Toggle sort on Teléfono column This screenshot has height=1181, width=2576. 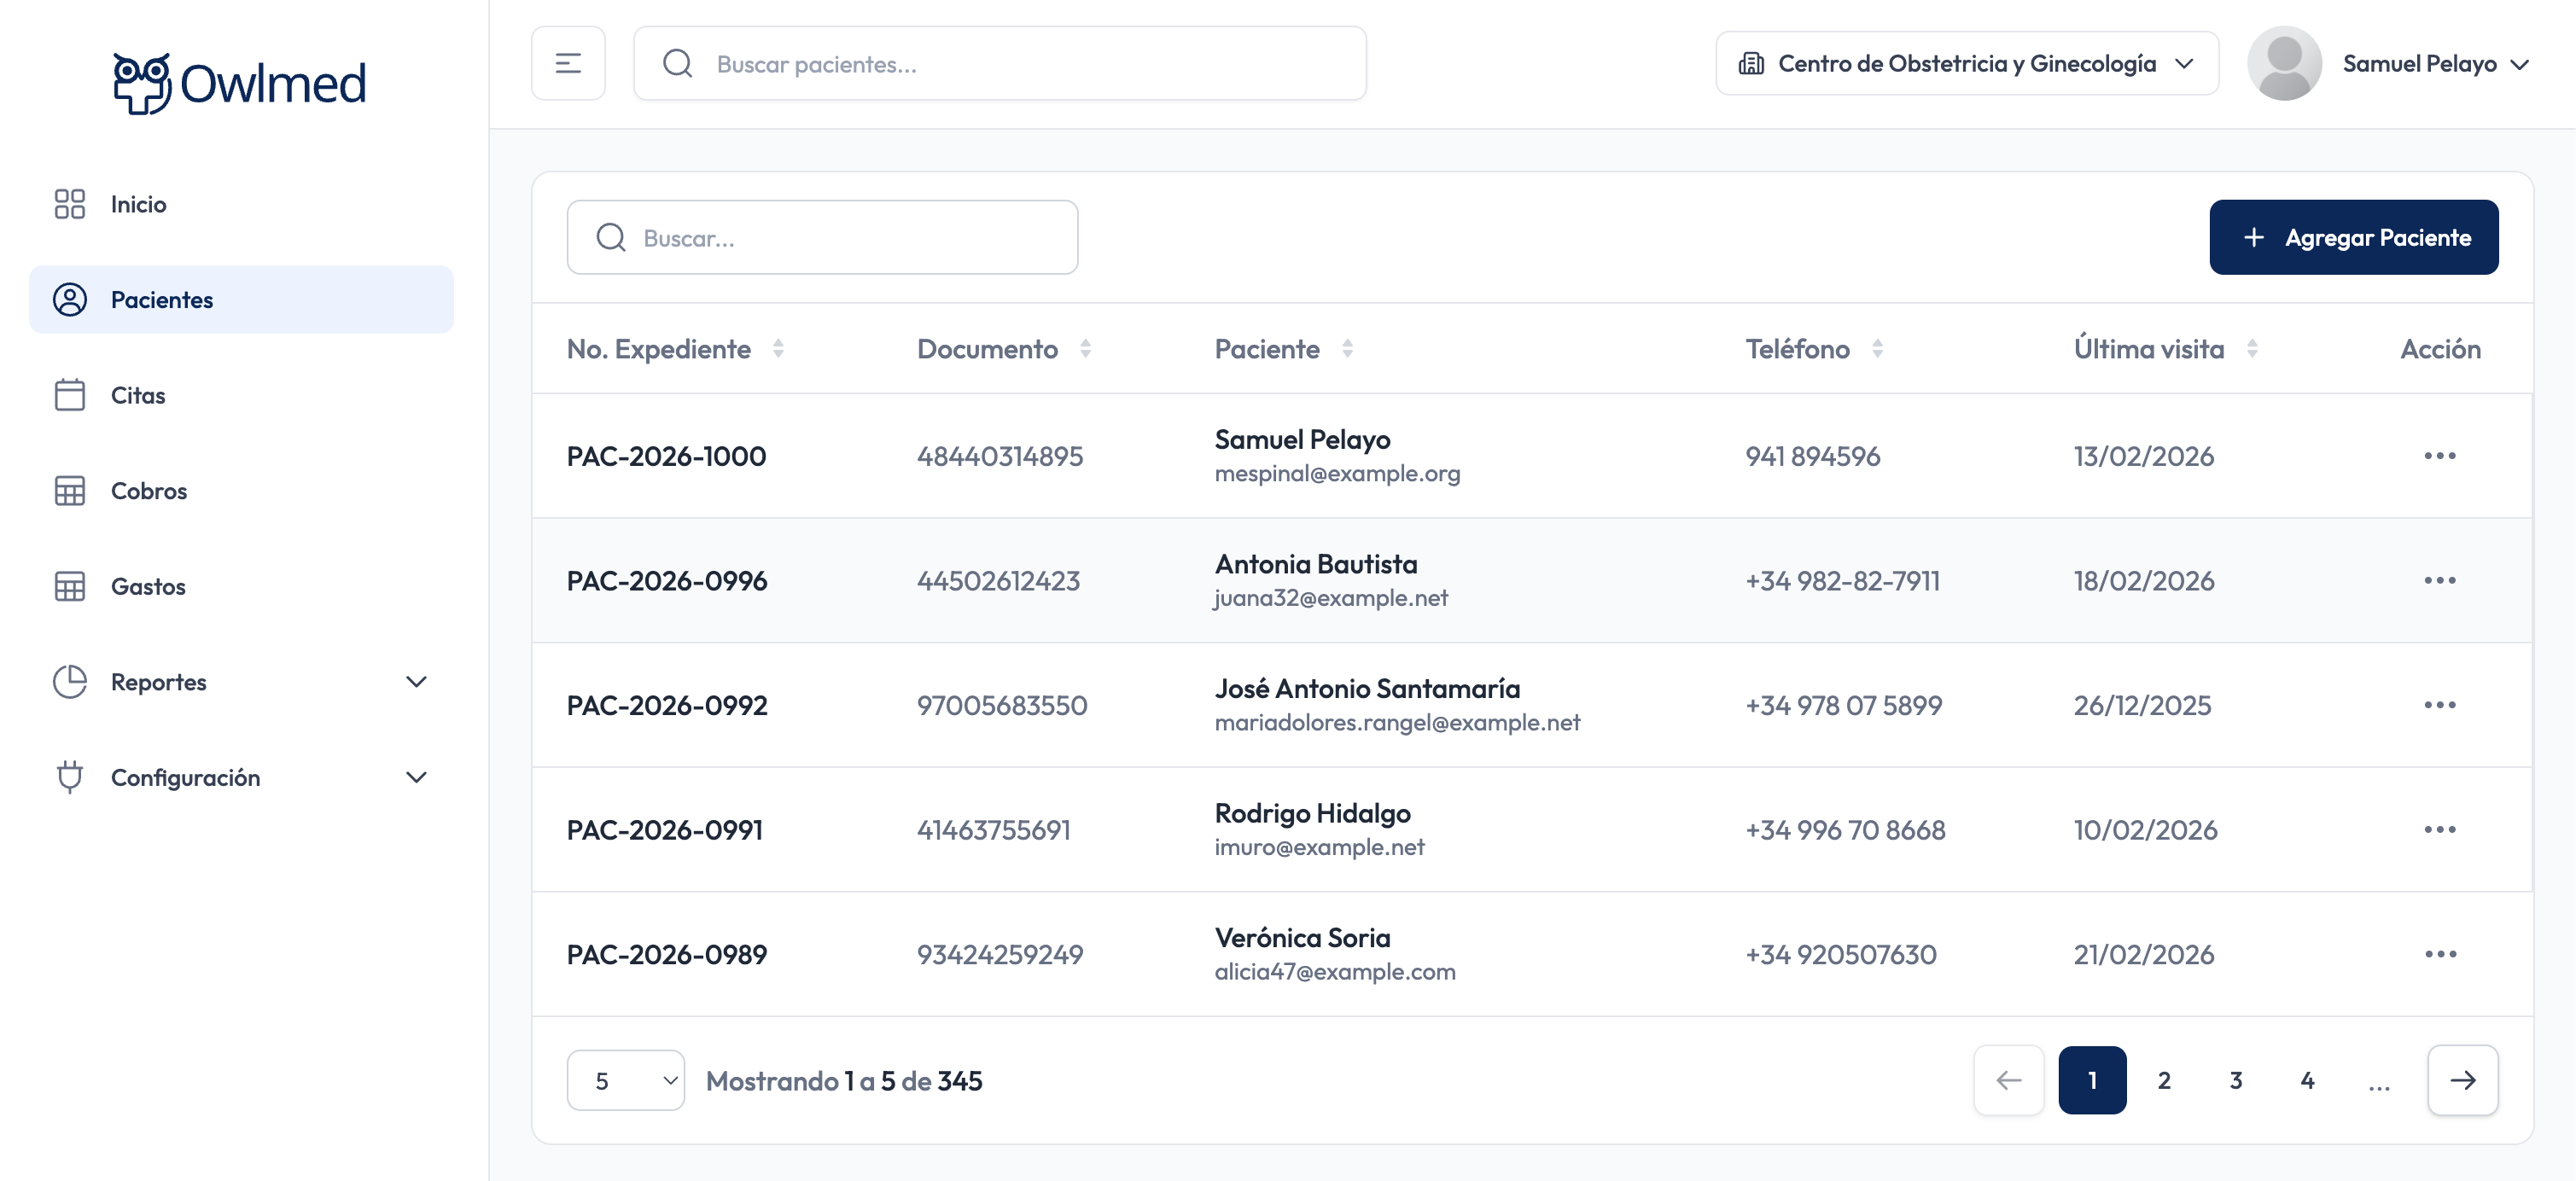[x=1877, y=349]
